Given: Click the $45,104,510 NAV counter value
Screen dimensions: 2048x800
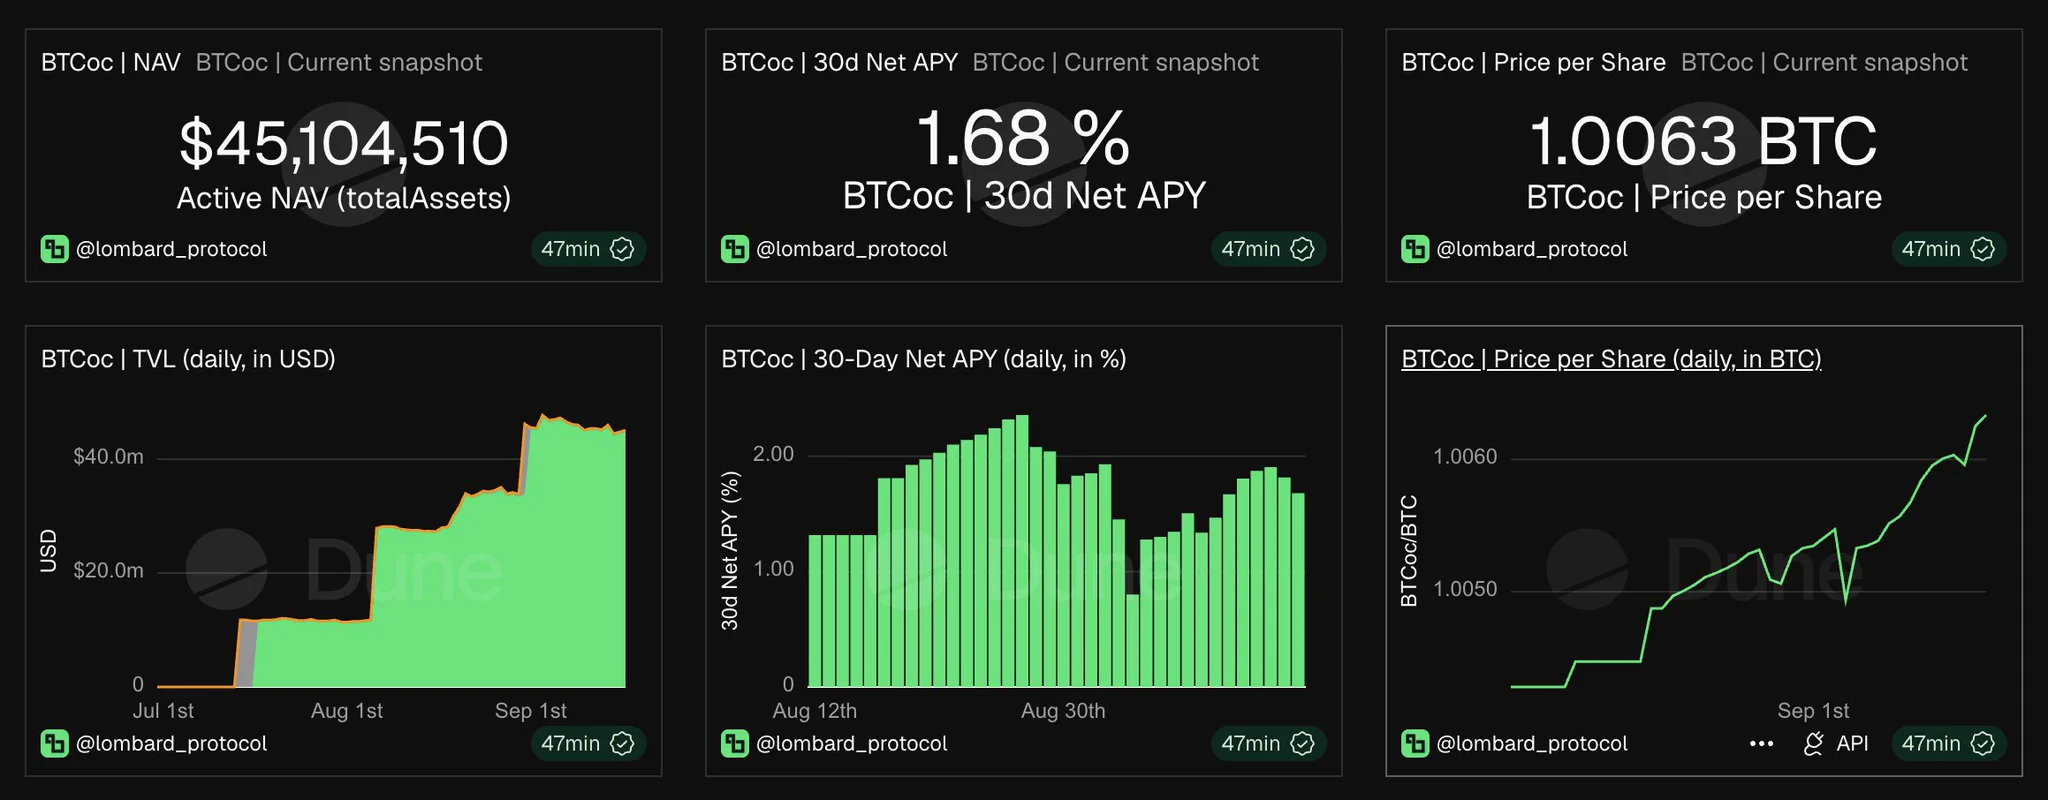Looking at the screenshot, I should (344, 143).
